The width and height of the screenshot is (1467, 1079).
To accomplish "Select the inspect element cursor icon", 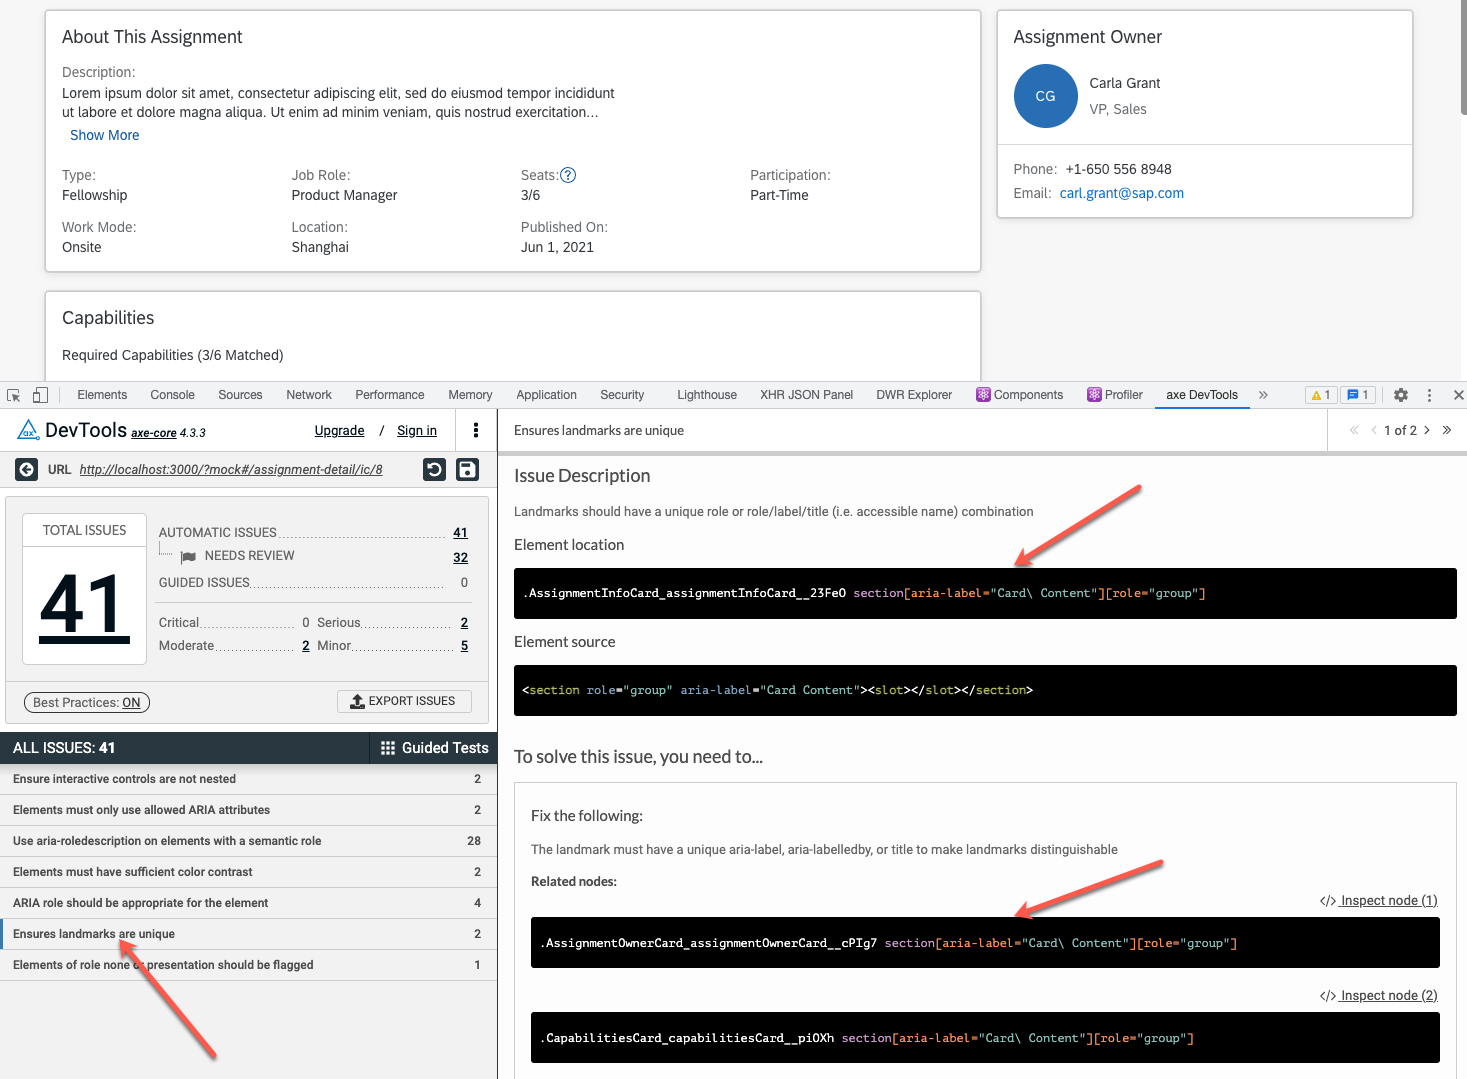I will coord(13,395).
